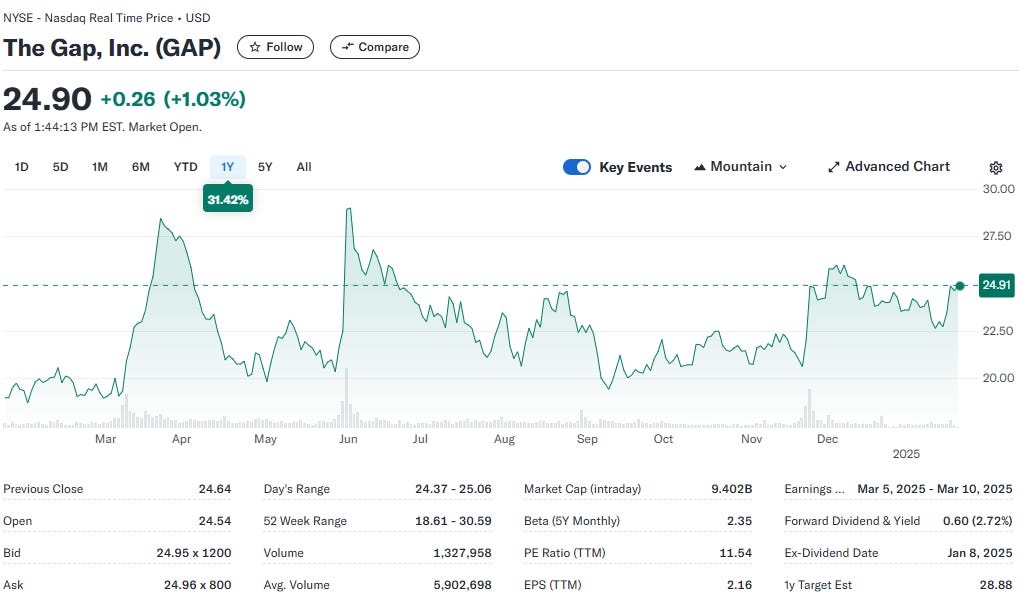Click the 24.91 current price chart label
This screenshot has width=1026, height=605.
coord(997,285)
